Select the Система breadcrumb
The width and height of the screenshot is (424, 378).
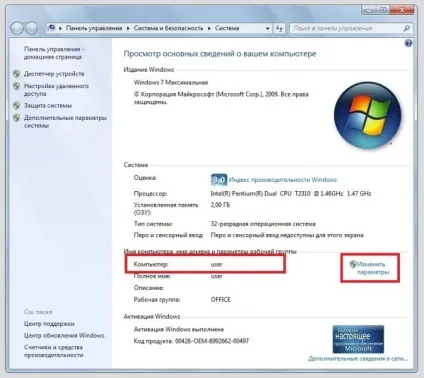227,28
